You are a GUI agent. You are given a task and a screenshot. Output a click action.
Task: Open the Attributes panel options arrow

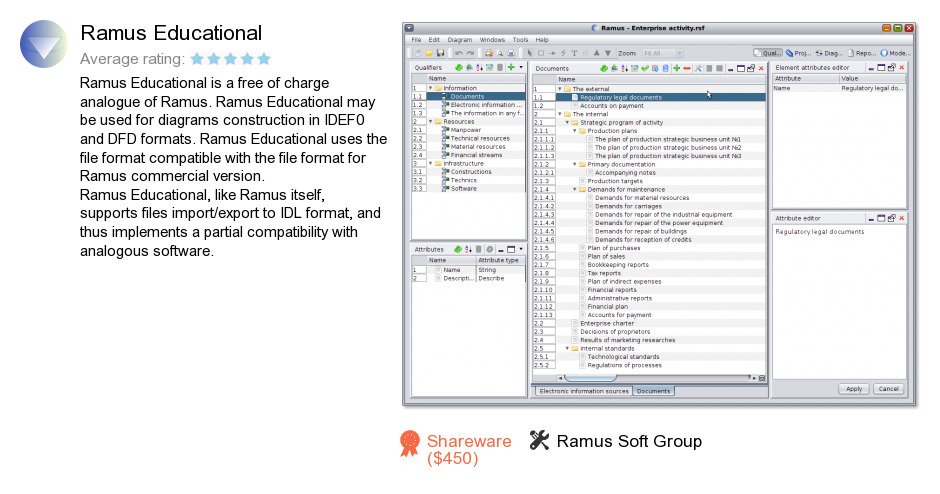pyautogui.click(x=521, y=249)
